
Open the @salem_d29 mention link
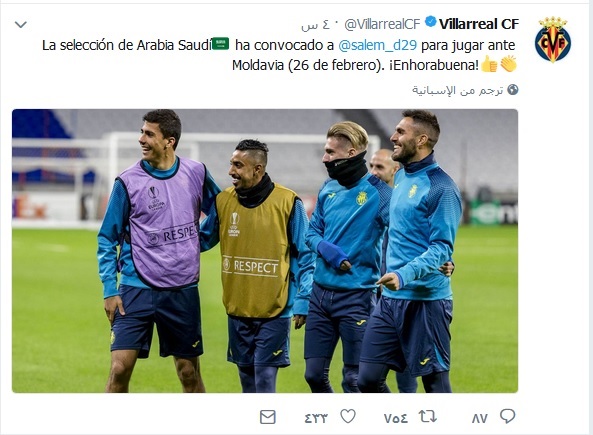pyautogui.click(x=377, y=45)
